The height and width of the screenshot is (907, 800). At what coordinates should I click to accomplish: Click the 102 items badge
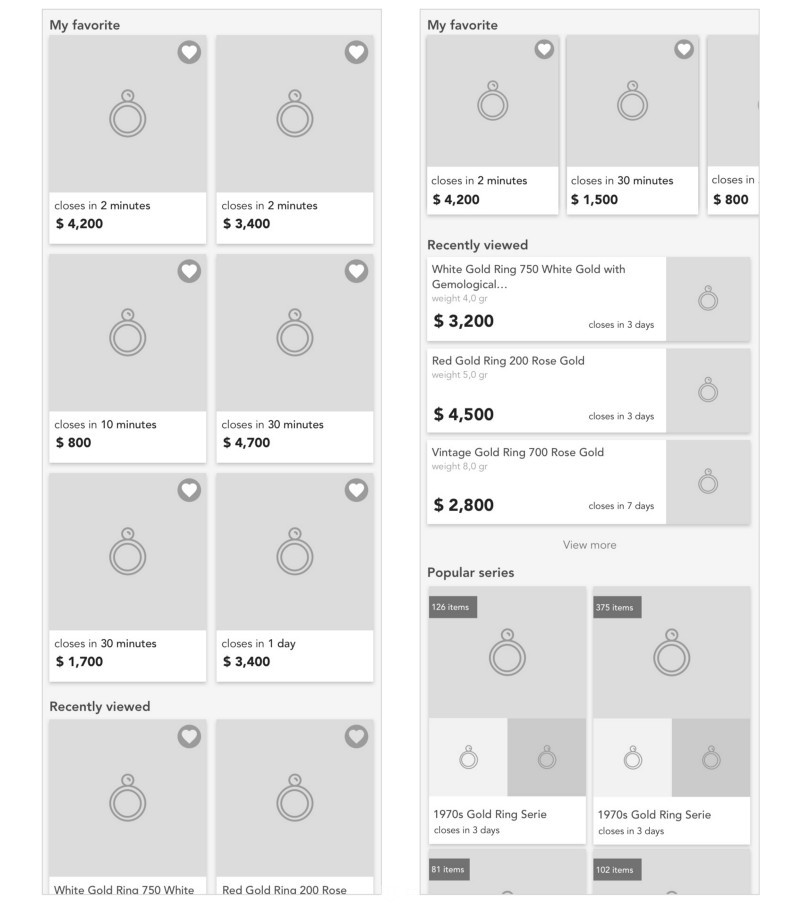617,870
